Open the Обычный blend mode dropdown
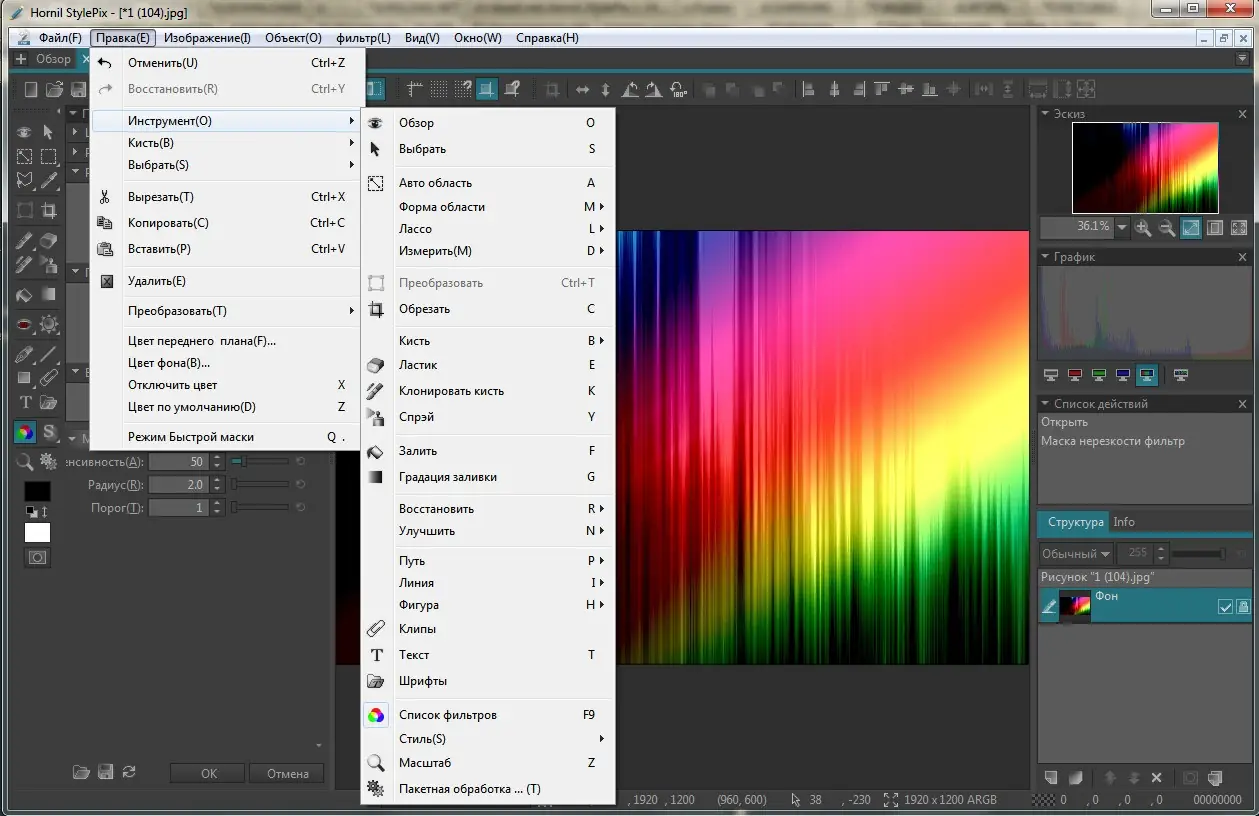 1075,554
